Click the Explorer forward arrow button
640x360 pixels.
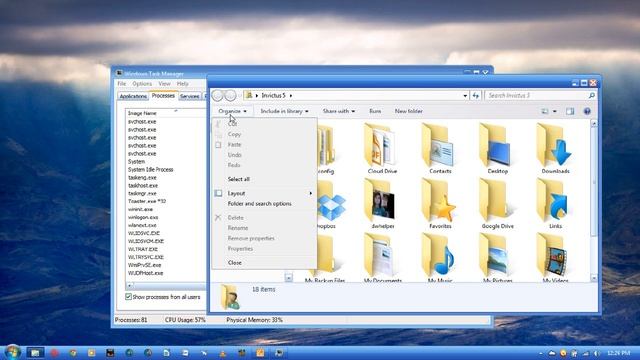coord(231,96)
